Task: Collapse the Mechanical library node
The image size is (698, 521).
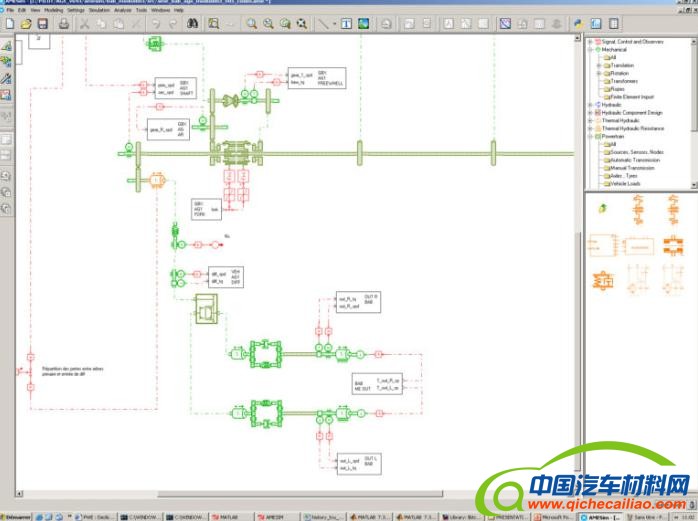Action: pyautogui.click(x=590, y=49)
